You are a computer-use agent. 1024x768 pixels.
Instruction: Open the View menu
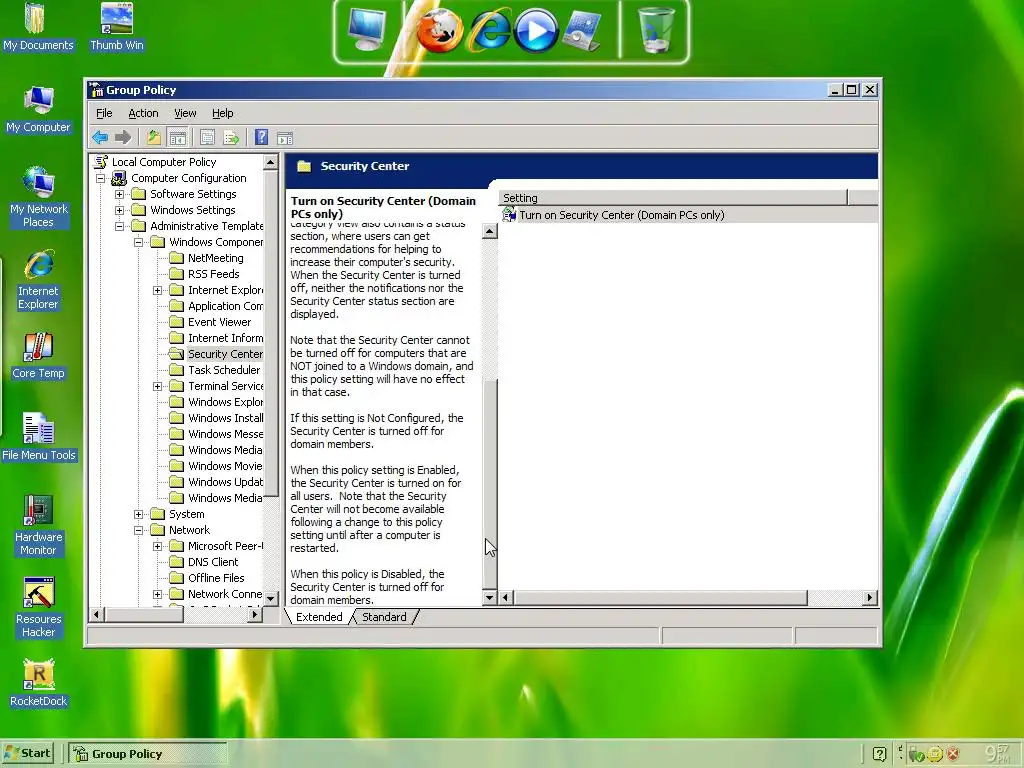coord(185,113)
